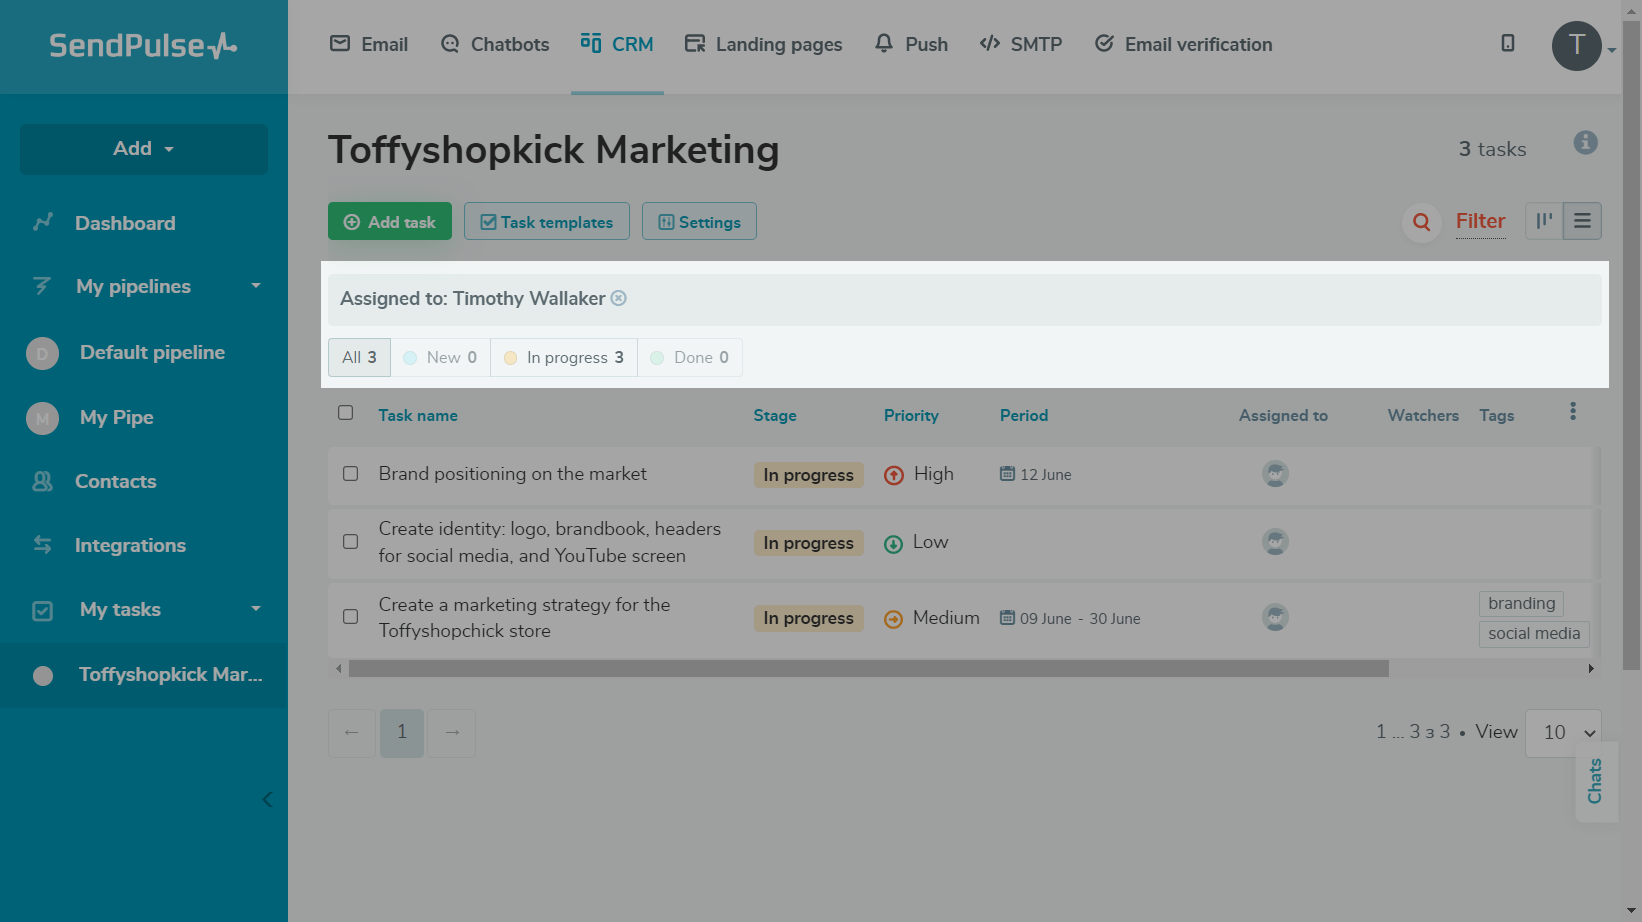Open the Task templates button
Screen dimensions: 1642x922
click(x=547, y=222)
